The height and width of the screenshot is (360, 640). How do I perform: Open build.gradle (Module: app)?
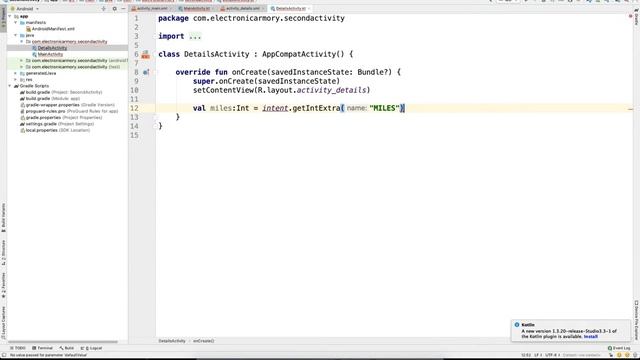pyautogui.click(x=50, y=98)
